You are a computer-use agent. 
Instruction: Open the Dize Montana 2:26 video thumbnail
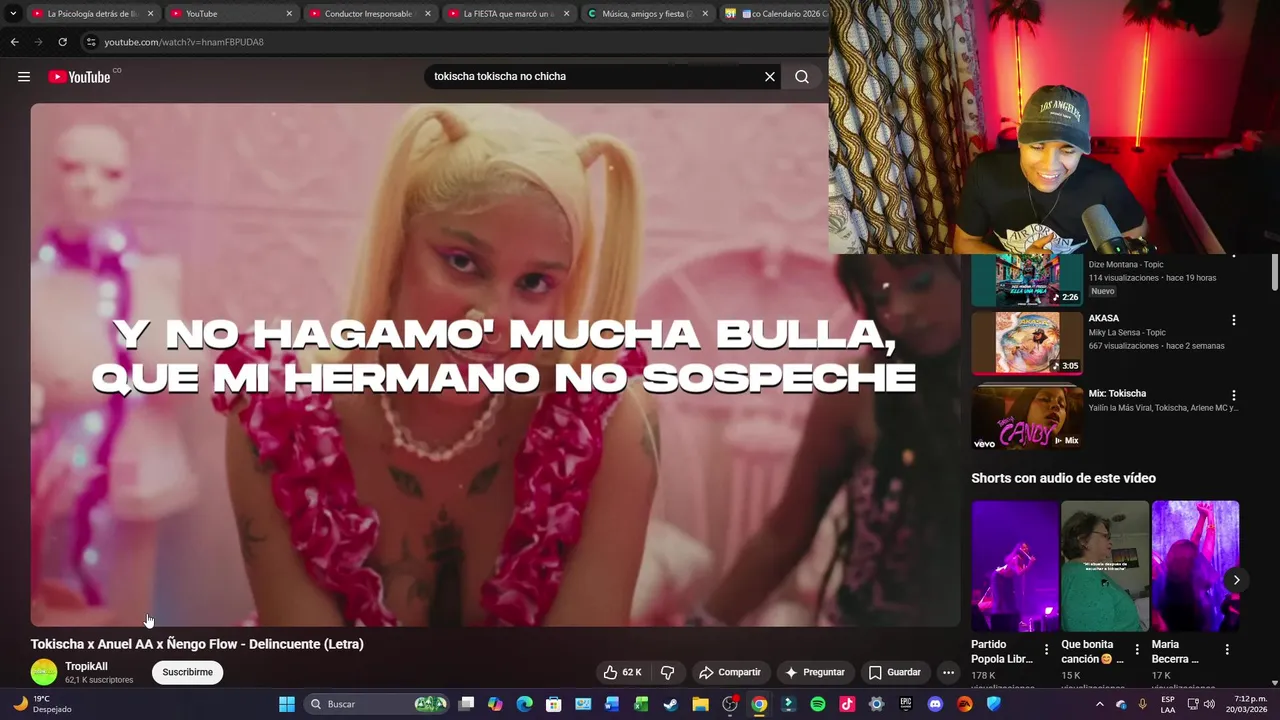point(1027,280)
